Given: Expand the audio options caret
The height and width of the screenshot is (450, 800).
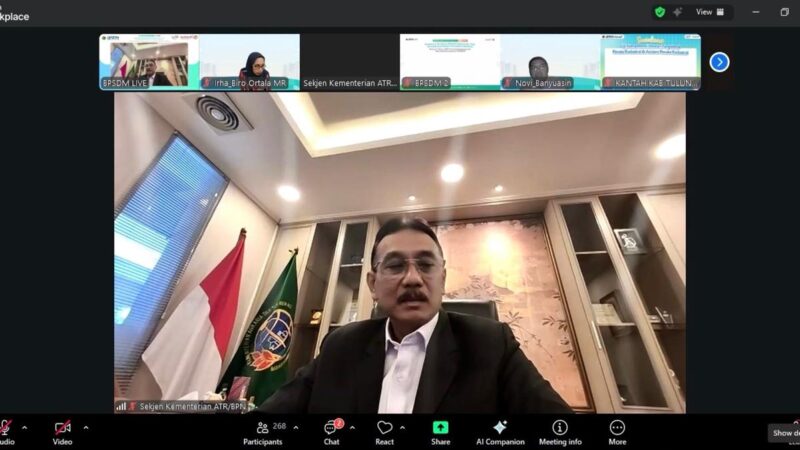Looking at the screenshot, I should 24,428.
